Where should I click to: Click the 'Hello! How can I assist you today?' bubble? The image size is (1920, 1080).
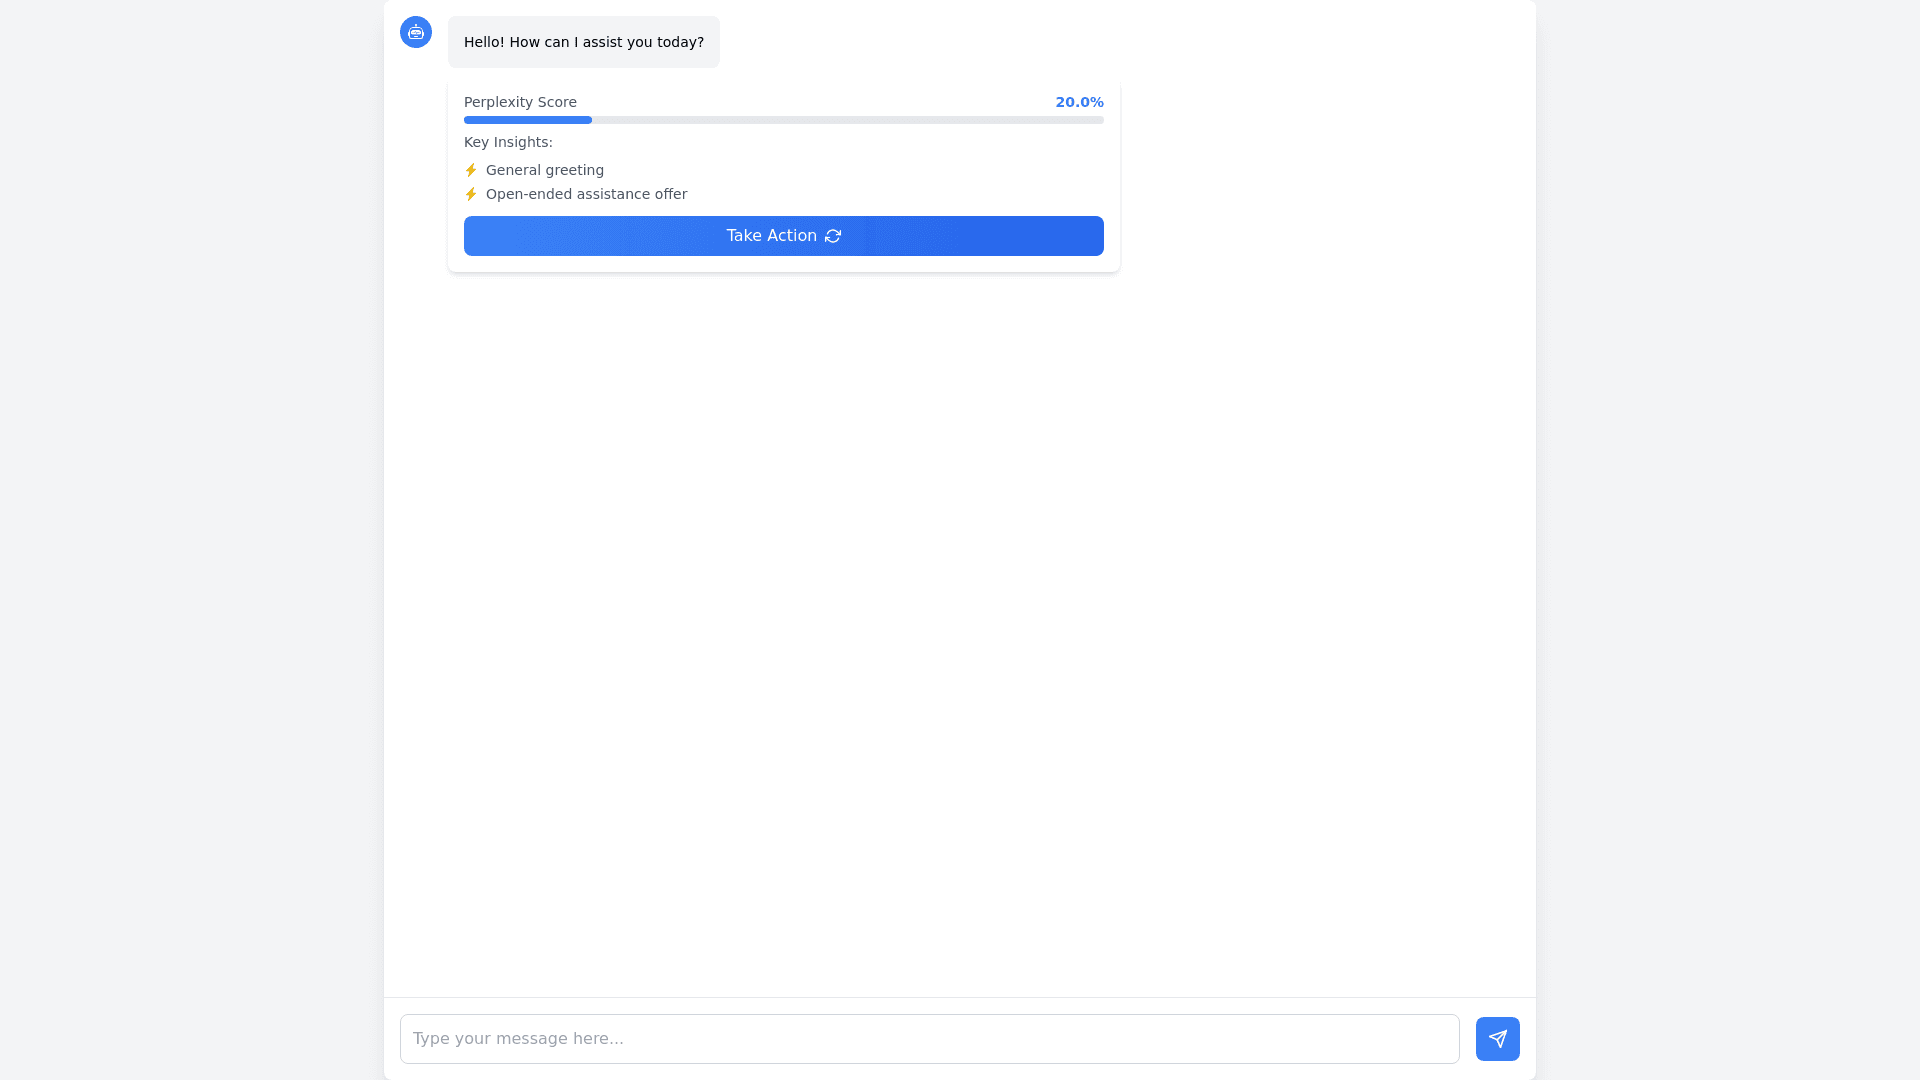point(584,42)
